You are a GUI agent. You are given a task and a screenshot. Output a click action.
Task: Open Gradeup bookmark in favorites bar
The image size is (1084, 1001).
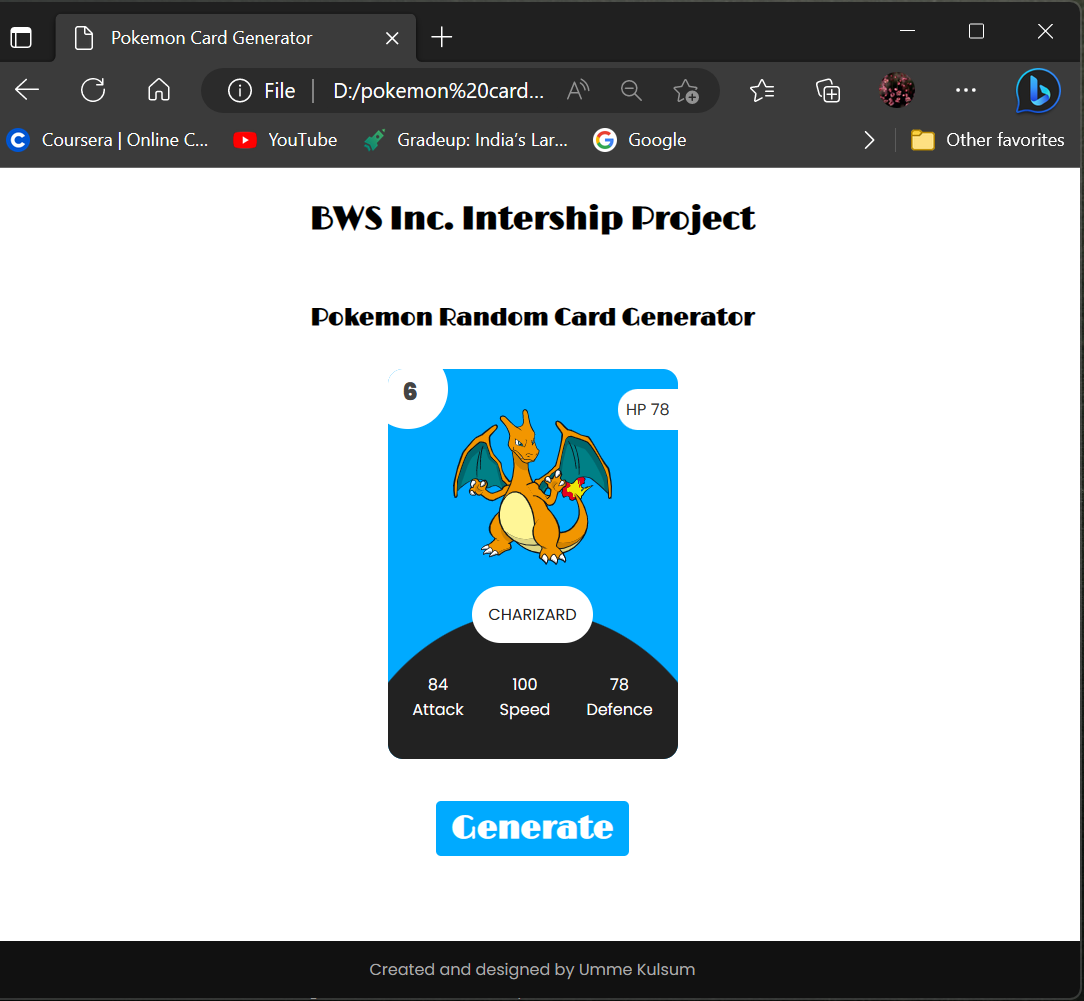pos(466,140)
